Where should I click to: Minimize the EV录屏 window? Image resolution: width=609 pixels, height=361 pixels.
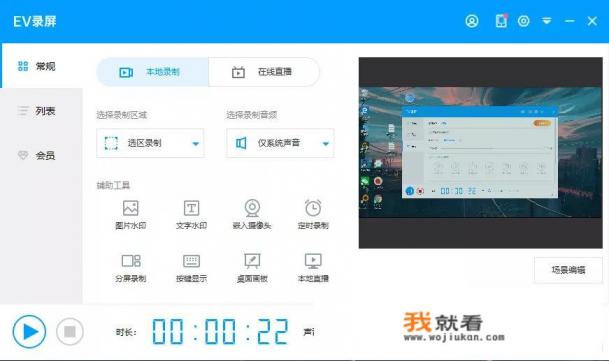coord(569,21)
